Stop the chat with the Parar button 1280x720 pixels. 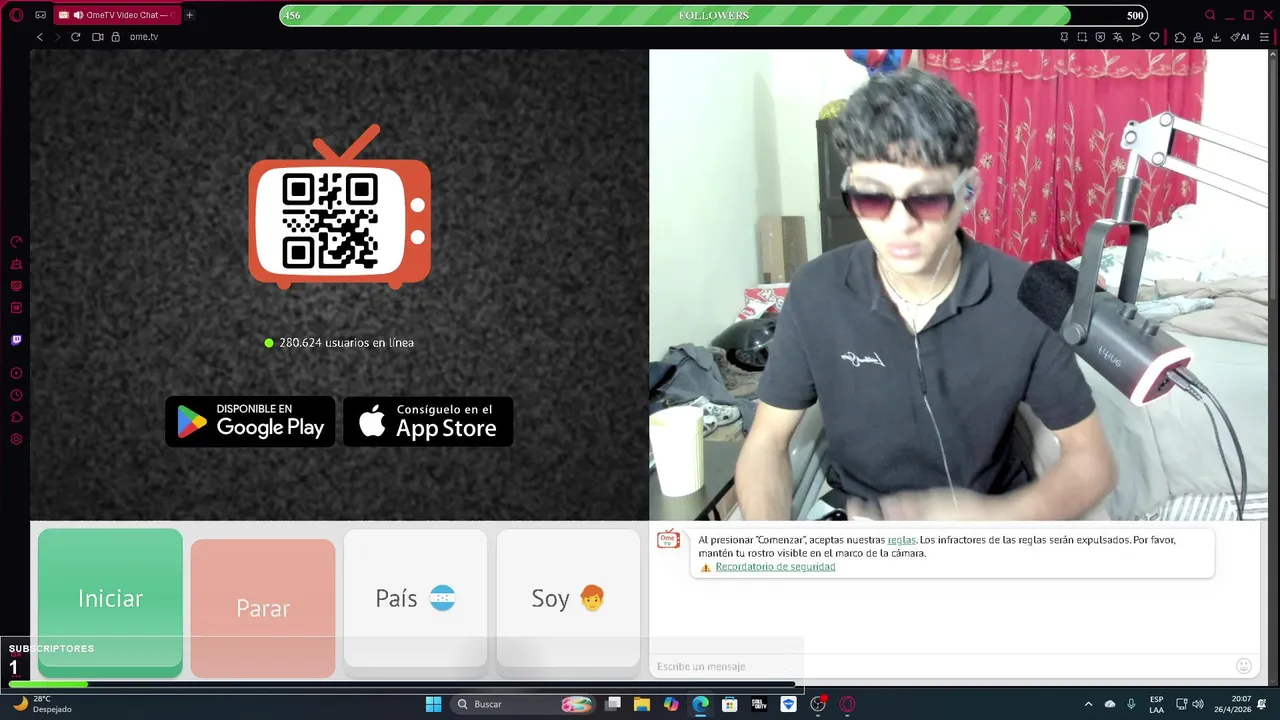(263, 608)
